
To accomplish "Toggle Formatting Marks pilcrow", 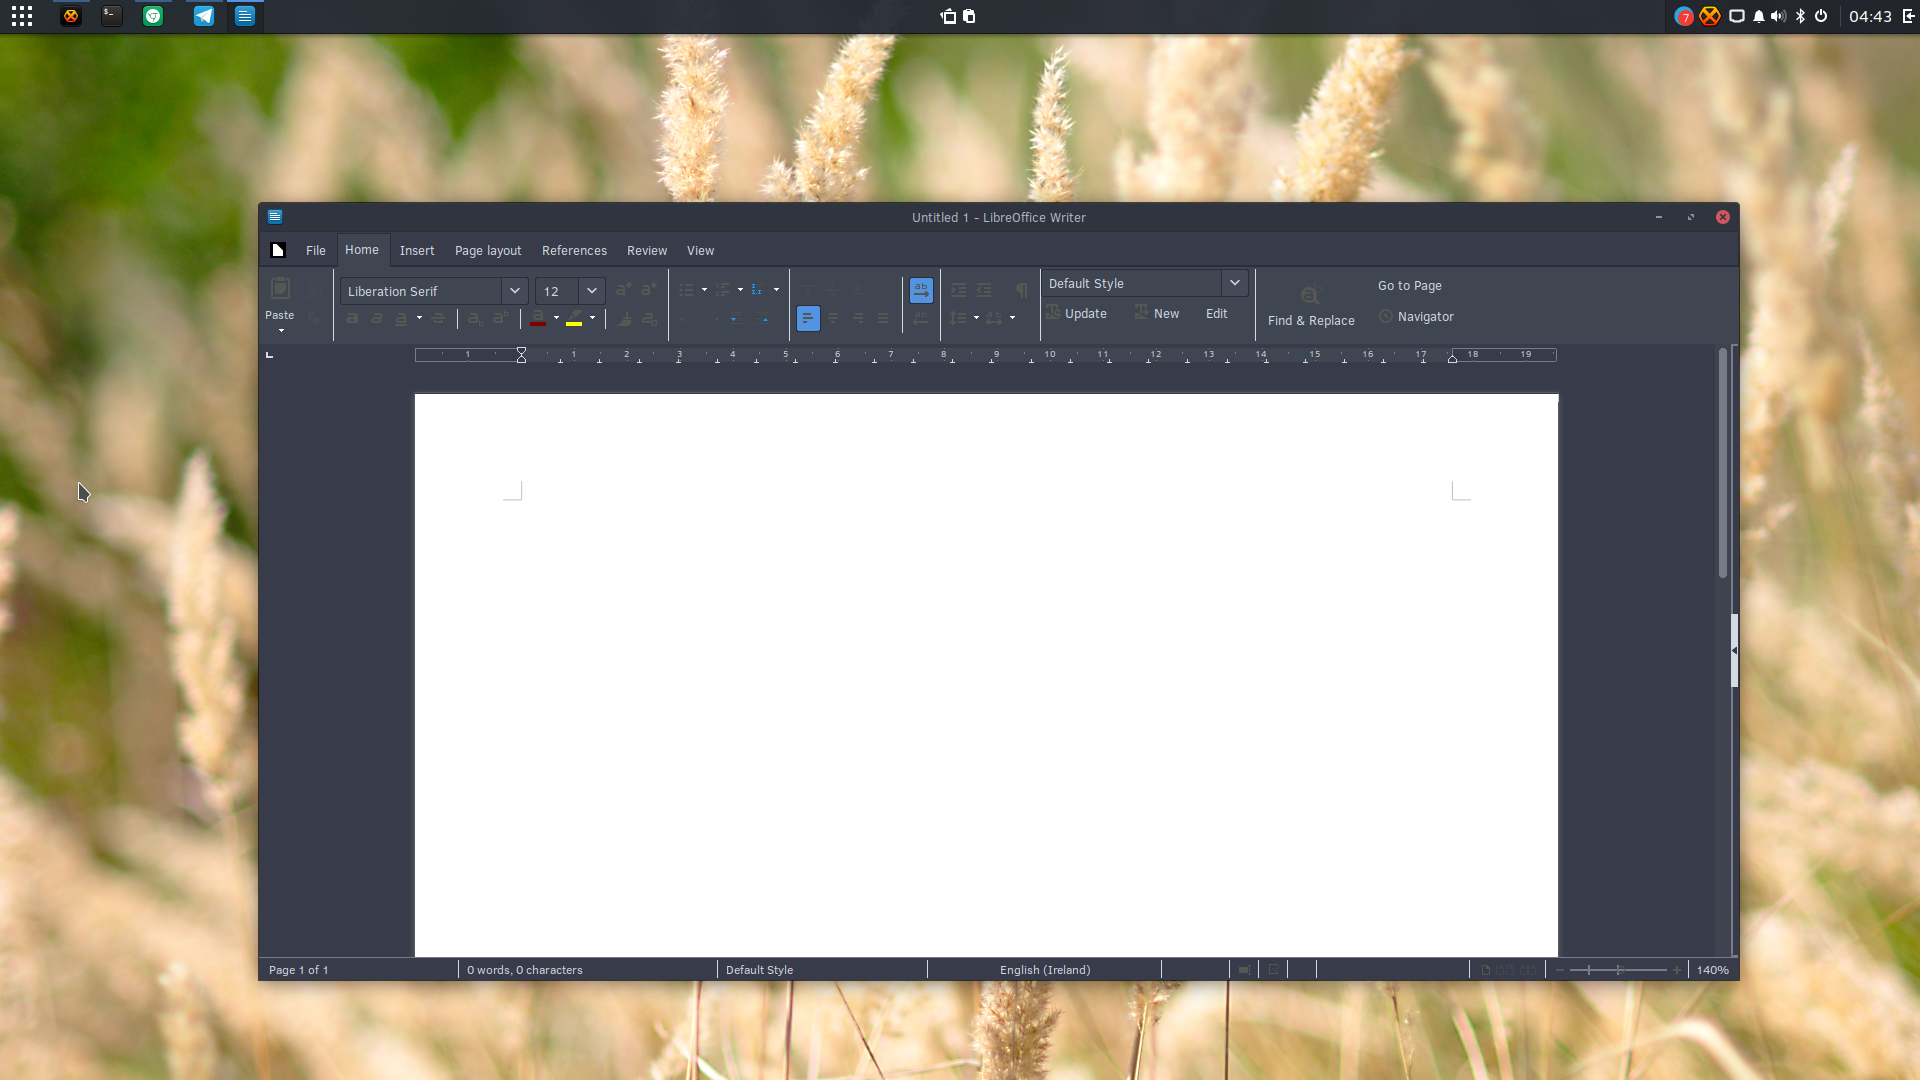I will [x=1021, y=290].
